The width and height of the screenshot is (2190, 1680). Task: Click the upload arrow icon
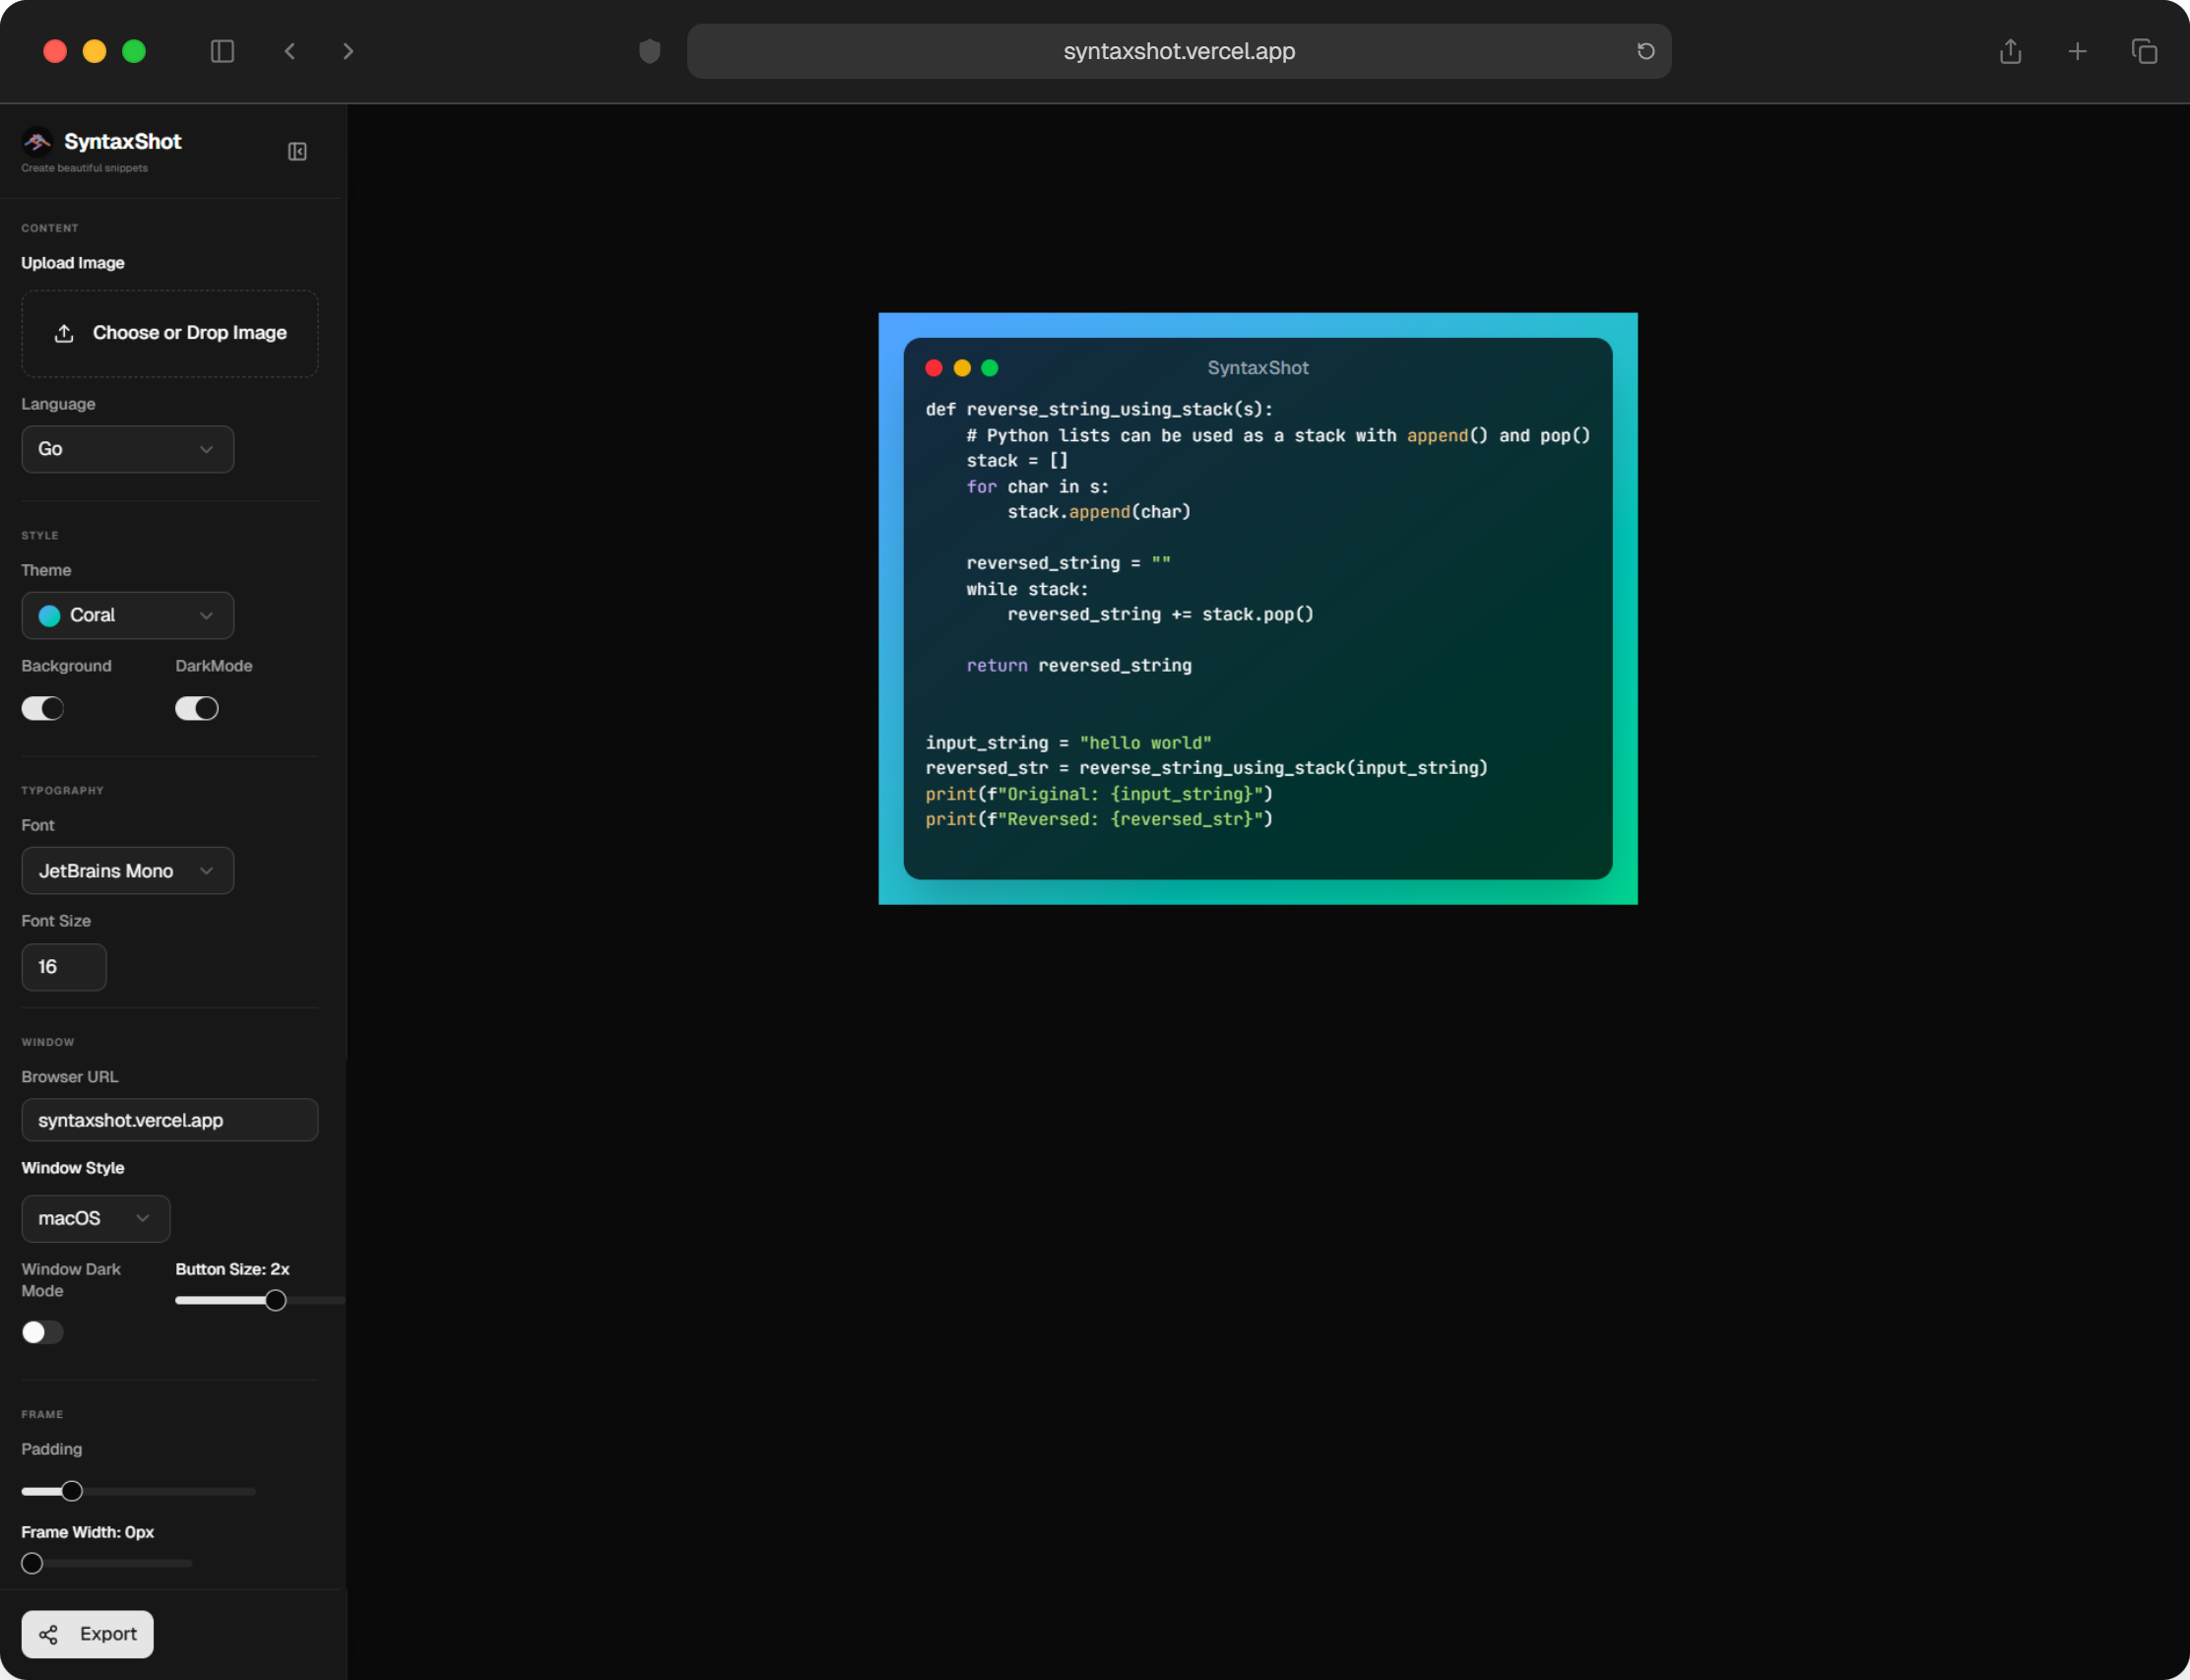tap(64, 333)
